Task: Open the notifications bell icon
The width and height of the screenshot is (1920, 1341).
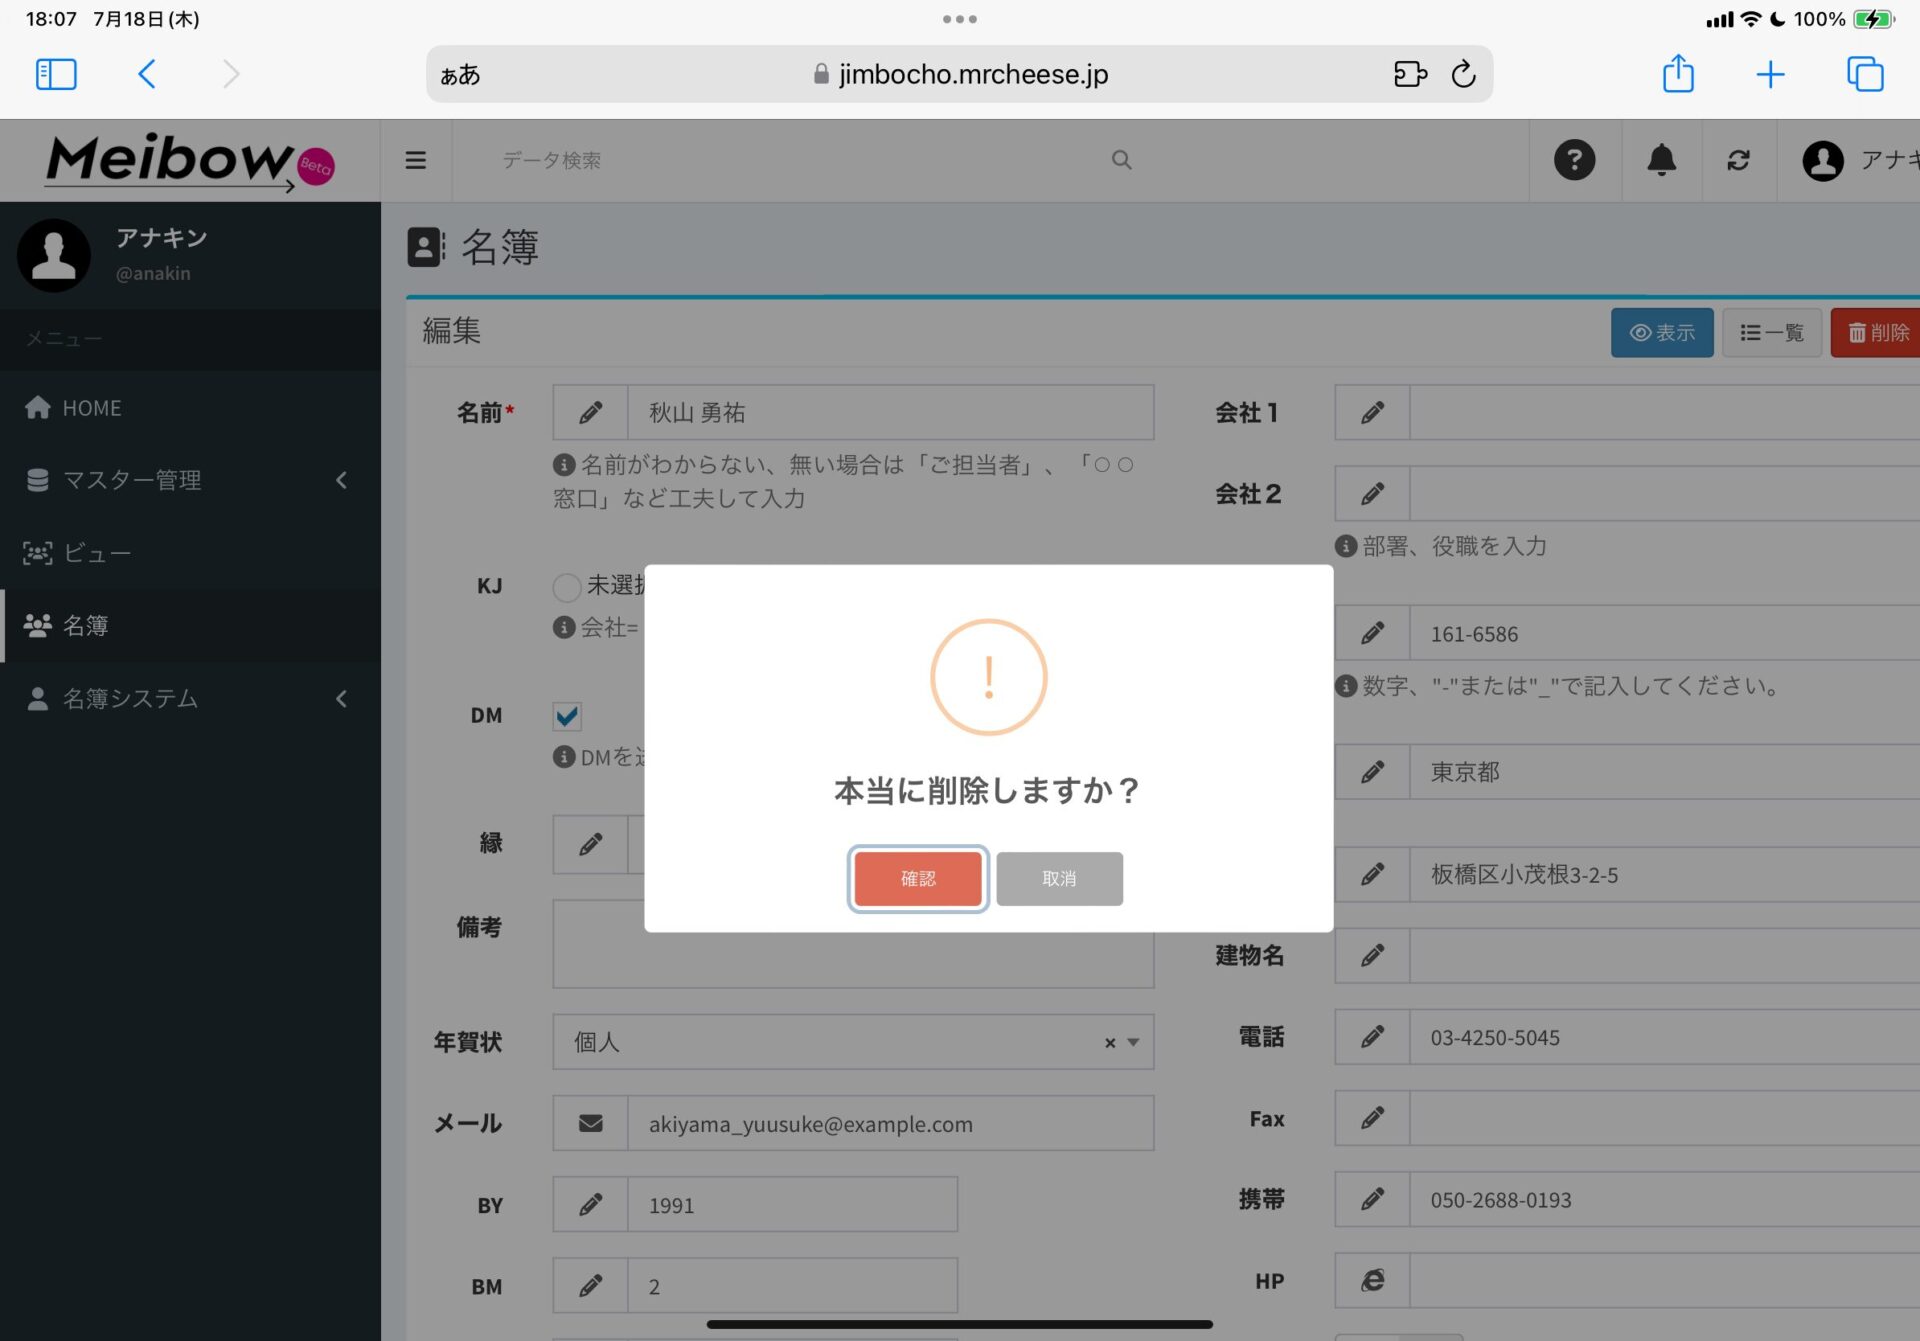Action: tap(1662, 160)
